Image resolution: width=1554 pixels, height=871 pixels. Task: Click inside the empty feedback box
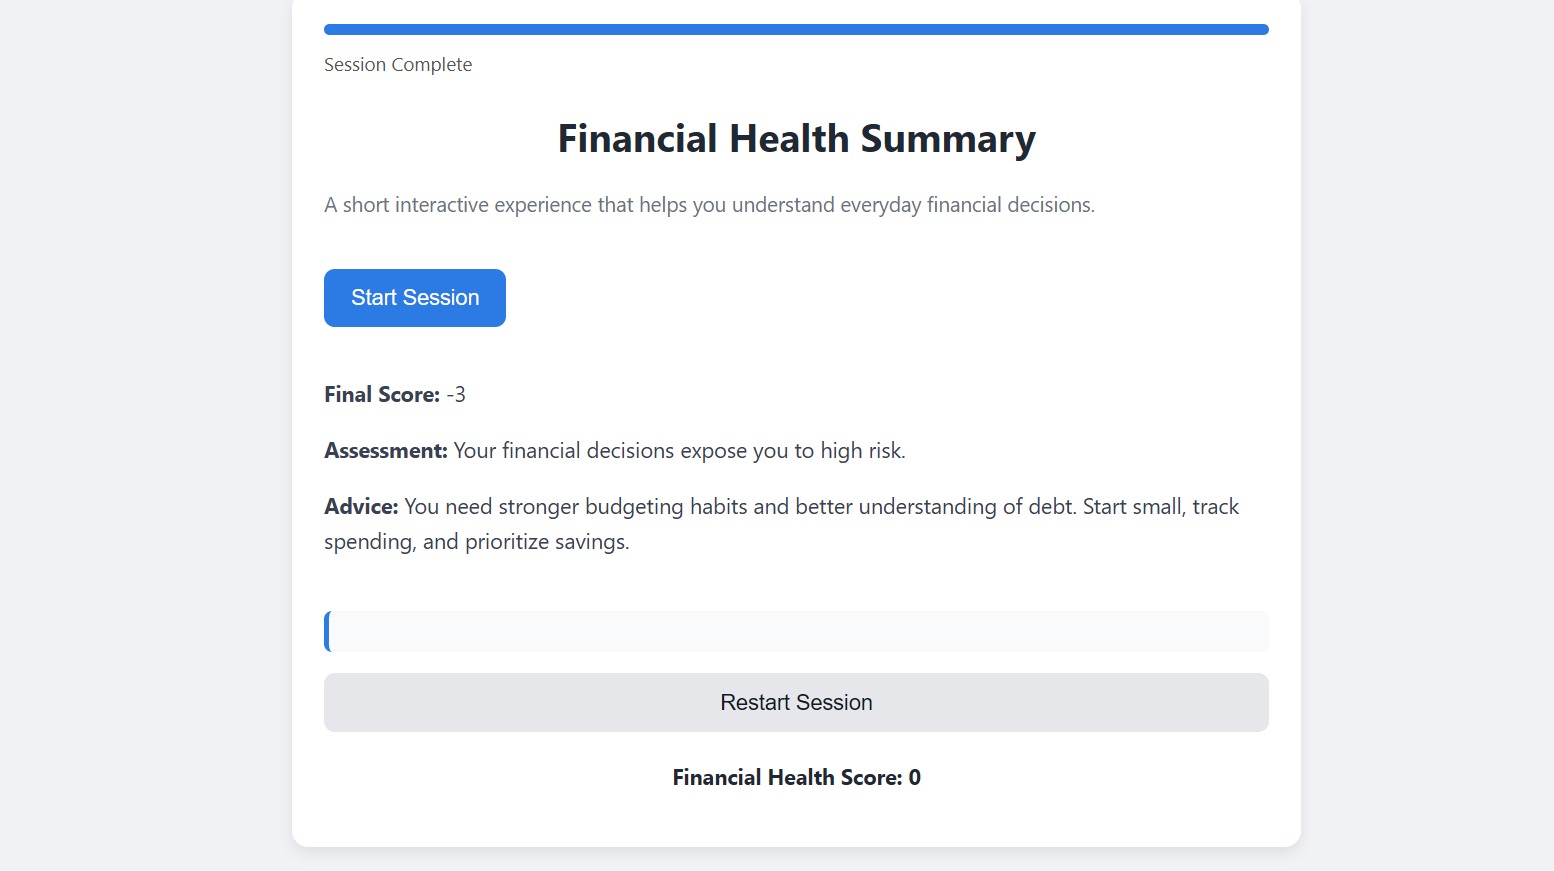coord(798,632)
